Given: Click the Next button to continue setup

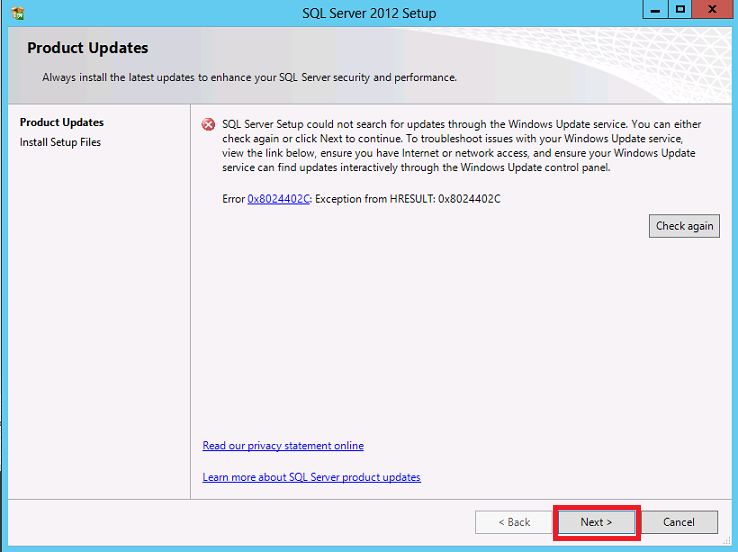Looking at the screenshot, I should coord(596,522).
